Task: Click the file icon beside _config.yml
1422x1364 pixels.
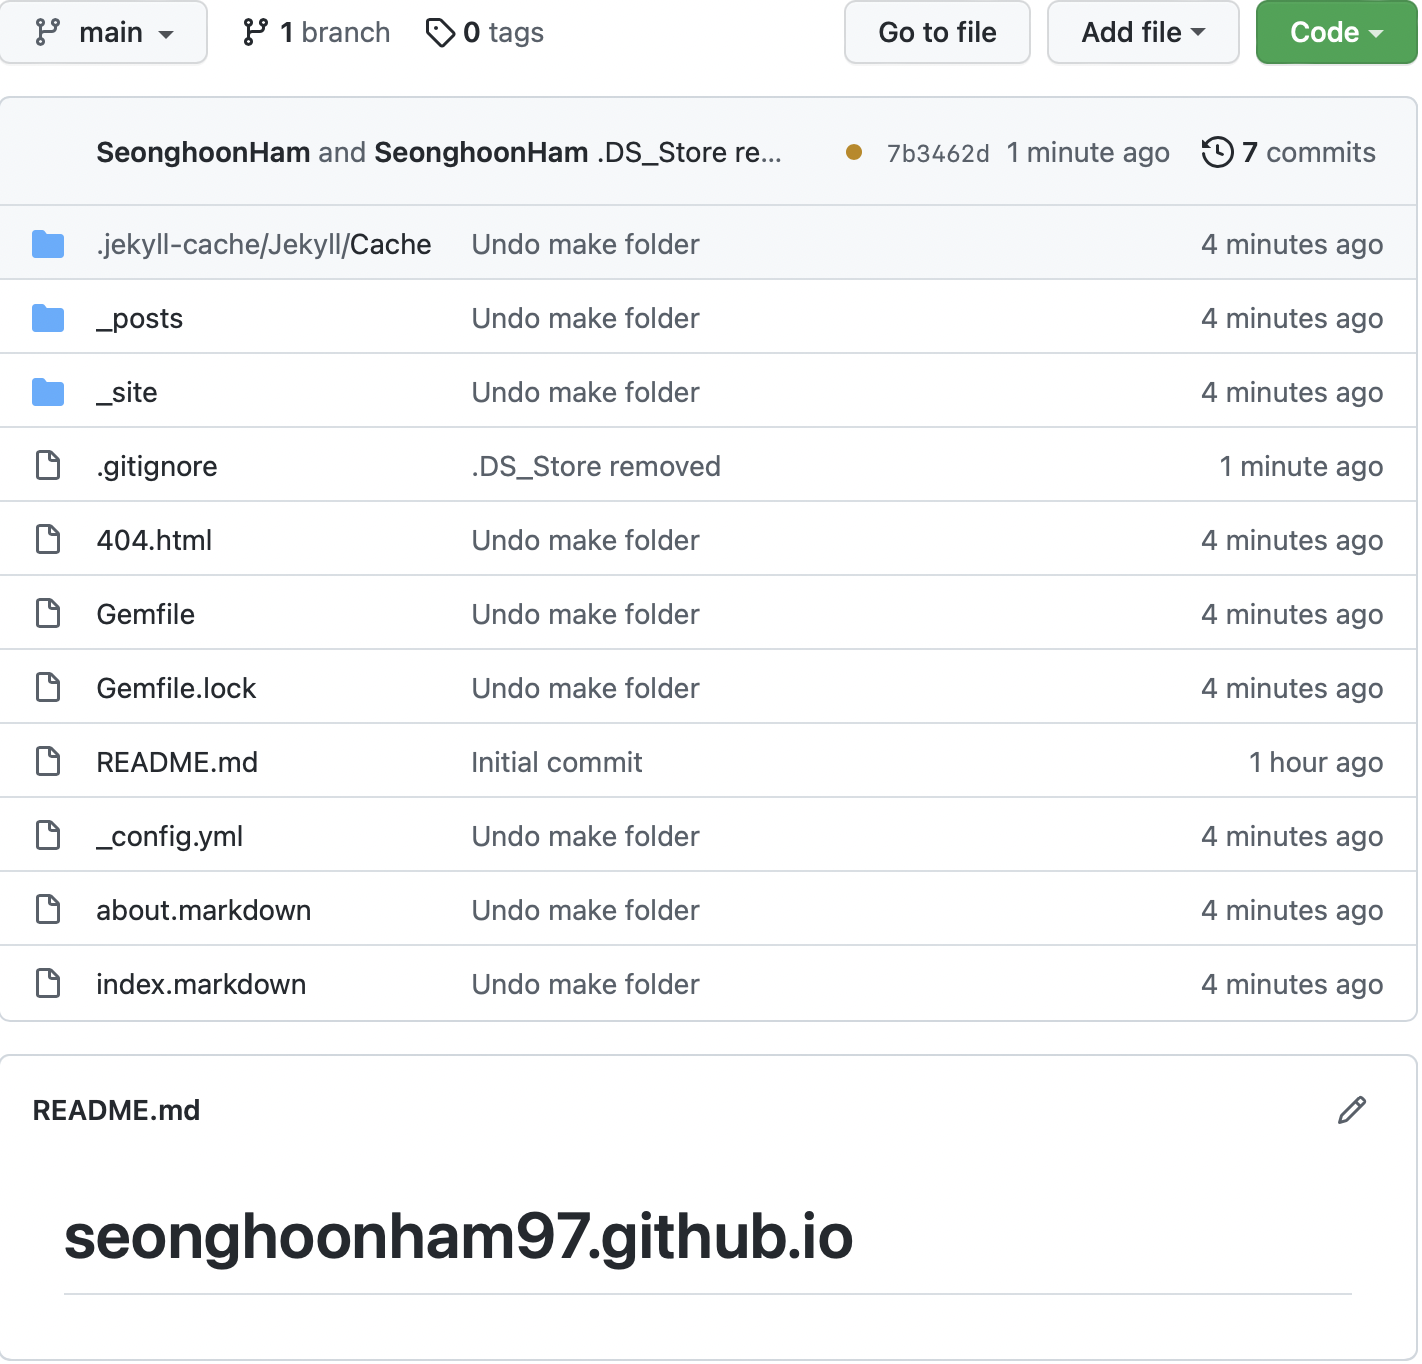Action: [48, 835]
